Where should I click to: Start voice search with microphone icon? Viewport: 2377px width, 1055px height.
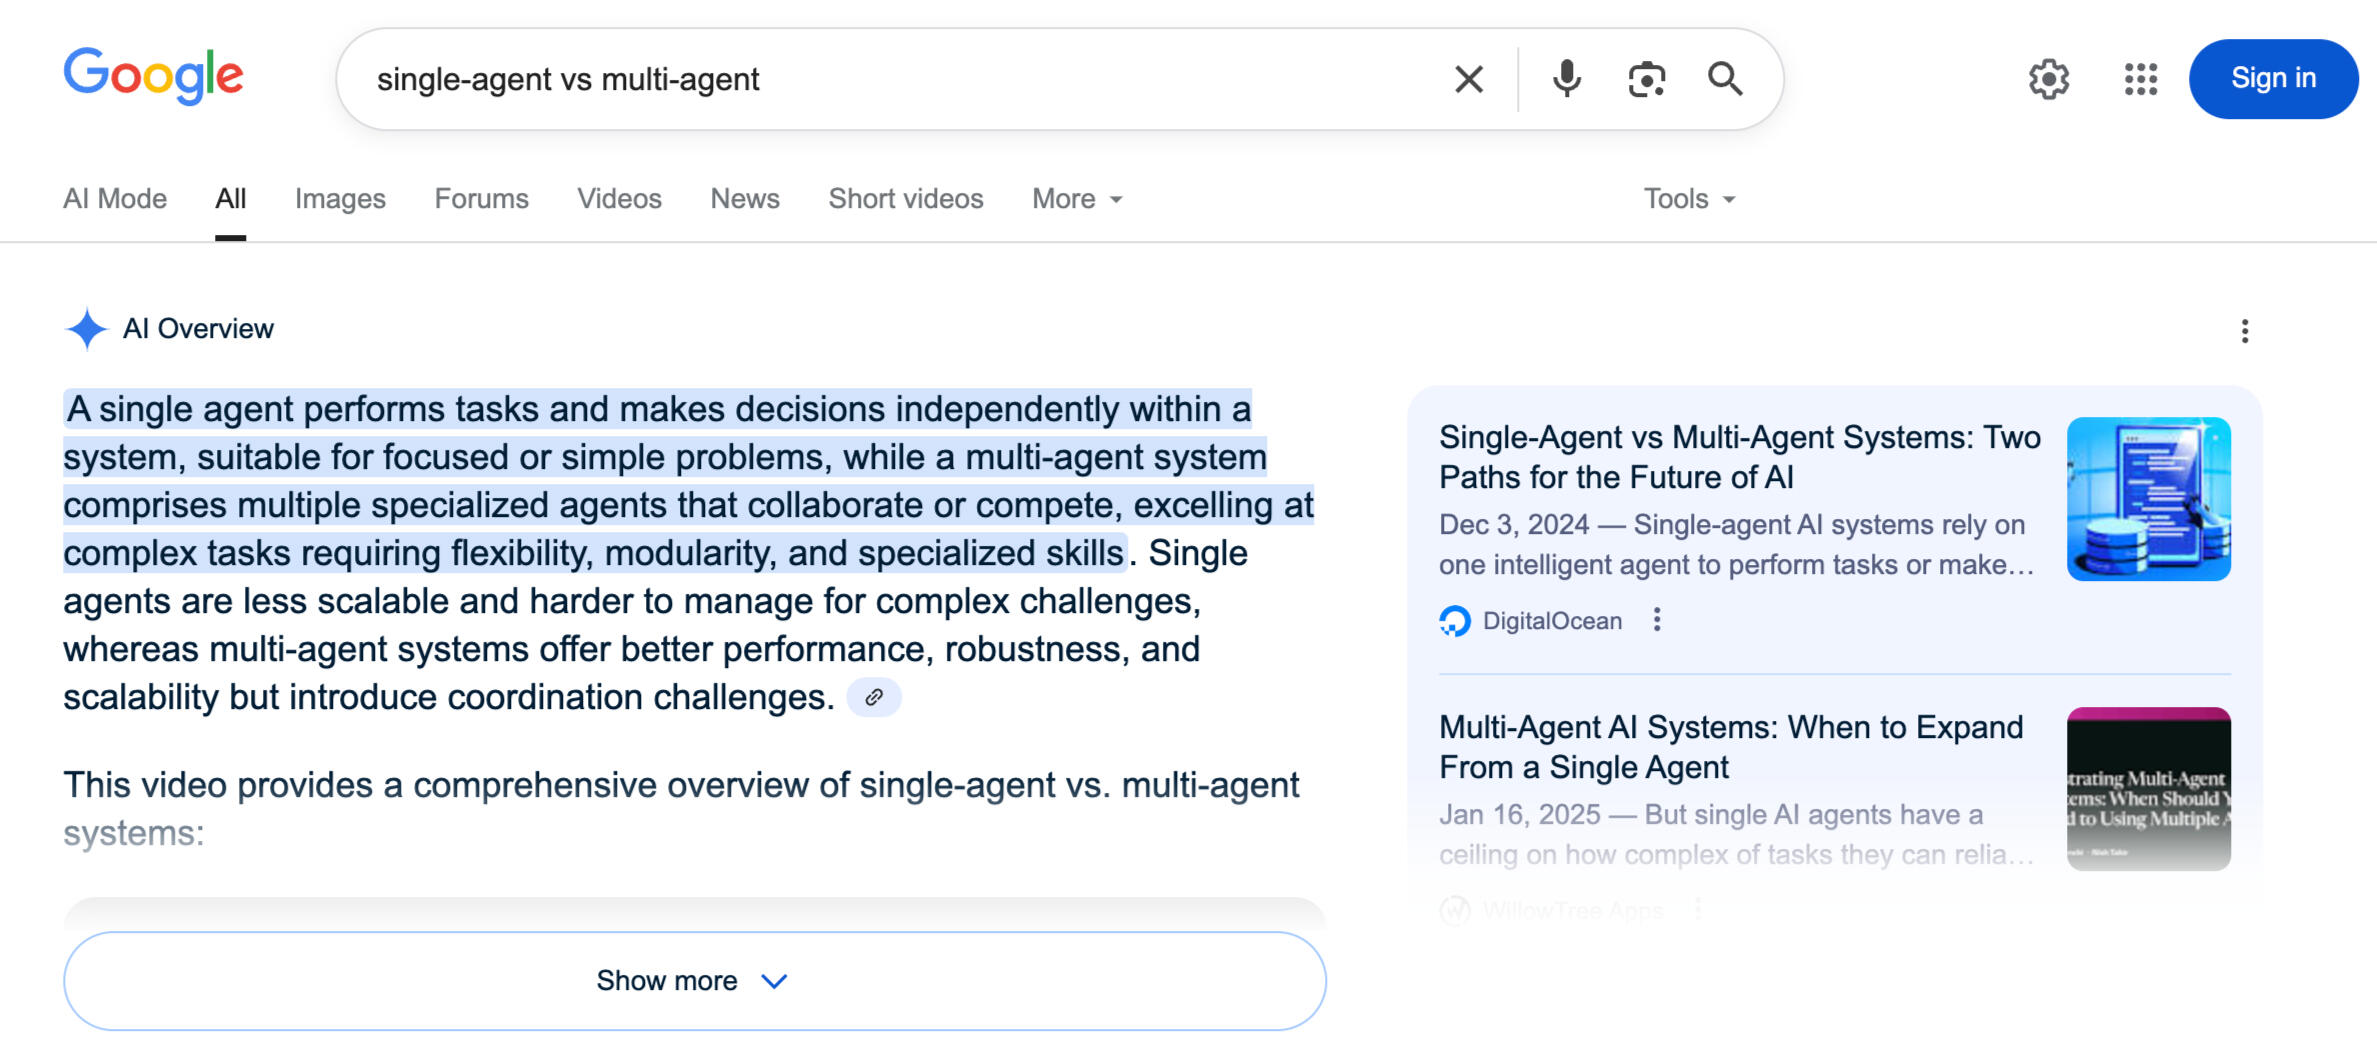click(1566, 79)
